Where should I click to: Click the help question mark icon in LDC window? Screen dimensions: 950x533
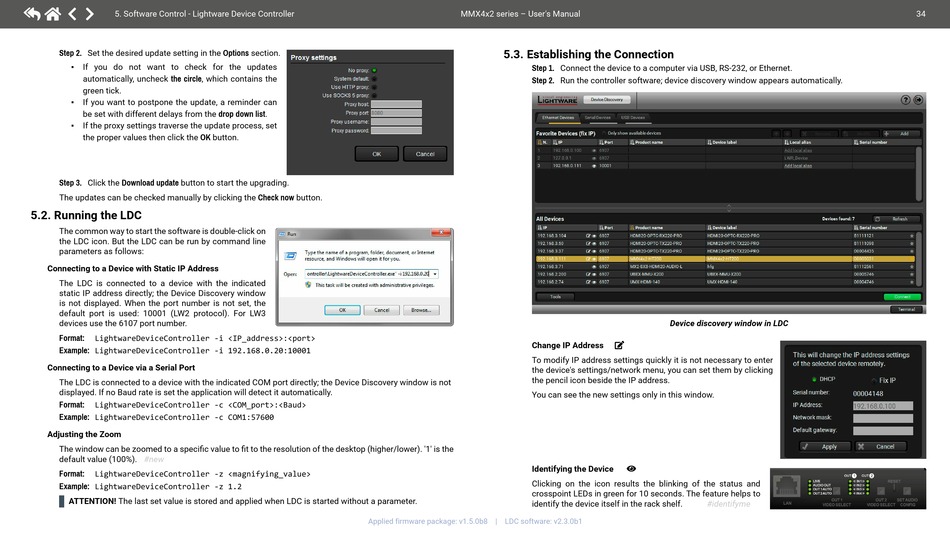click(x=905, y=100)
